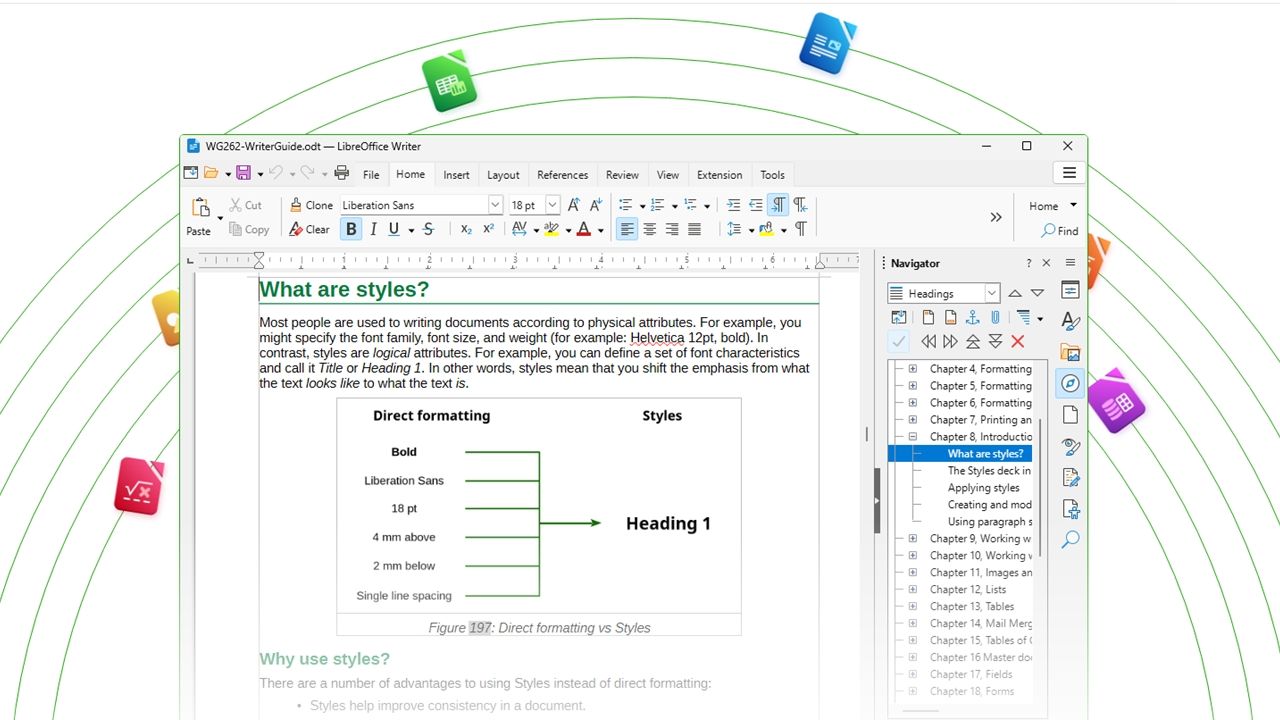Viewport: 1280px width, 720px height.
Task: Click the yellow Character Highlighting Color button
Action: coord(551,229)
